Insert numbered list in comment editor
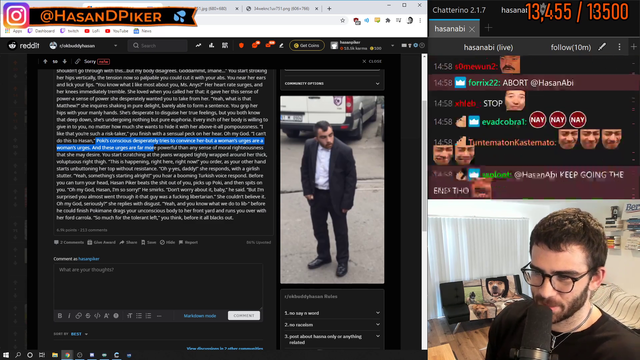640x360 pixels. coord(148,316)
